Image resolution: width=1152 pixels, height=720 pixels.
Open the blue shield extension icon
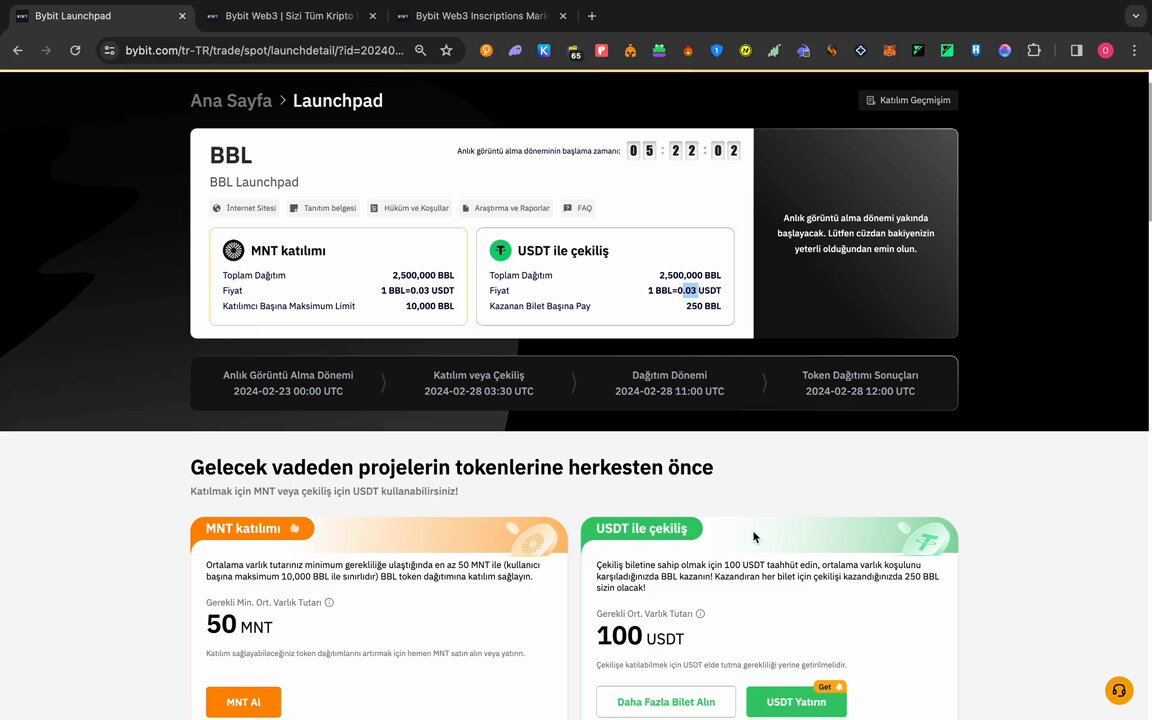click(x=716, y=51)
